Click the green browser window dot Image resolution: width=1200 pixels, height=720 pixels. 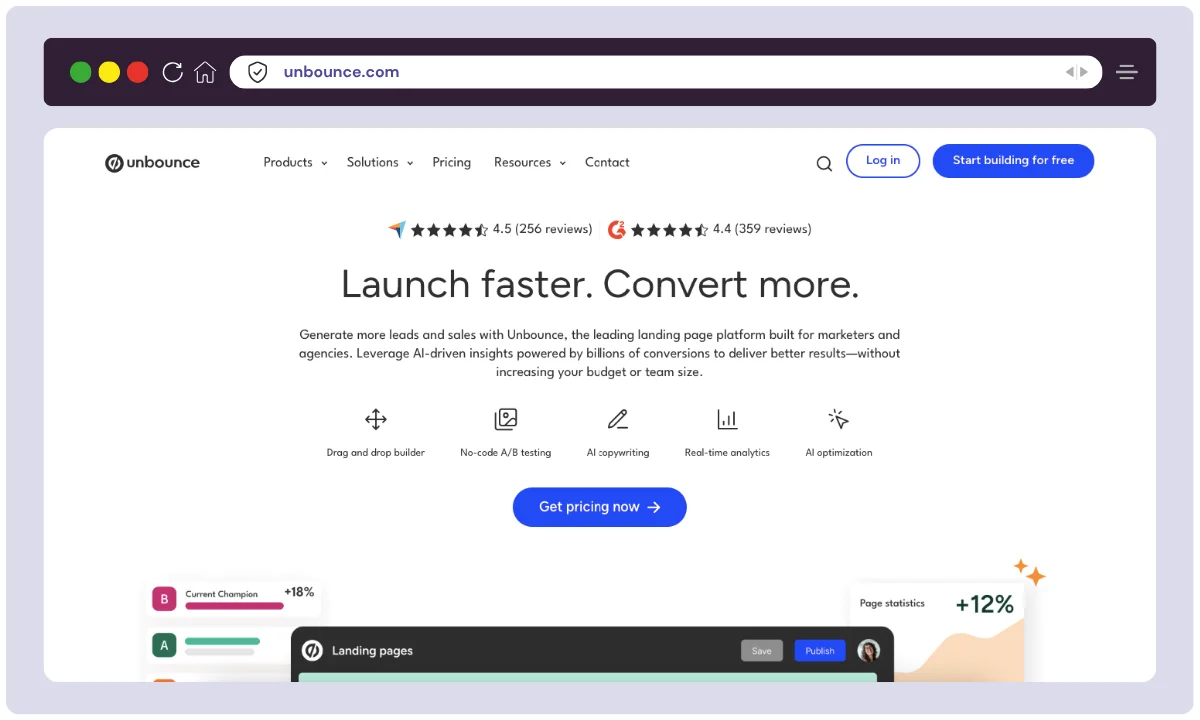pos(81,72)
